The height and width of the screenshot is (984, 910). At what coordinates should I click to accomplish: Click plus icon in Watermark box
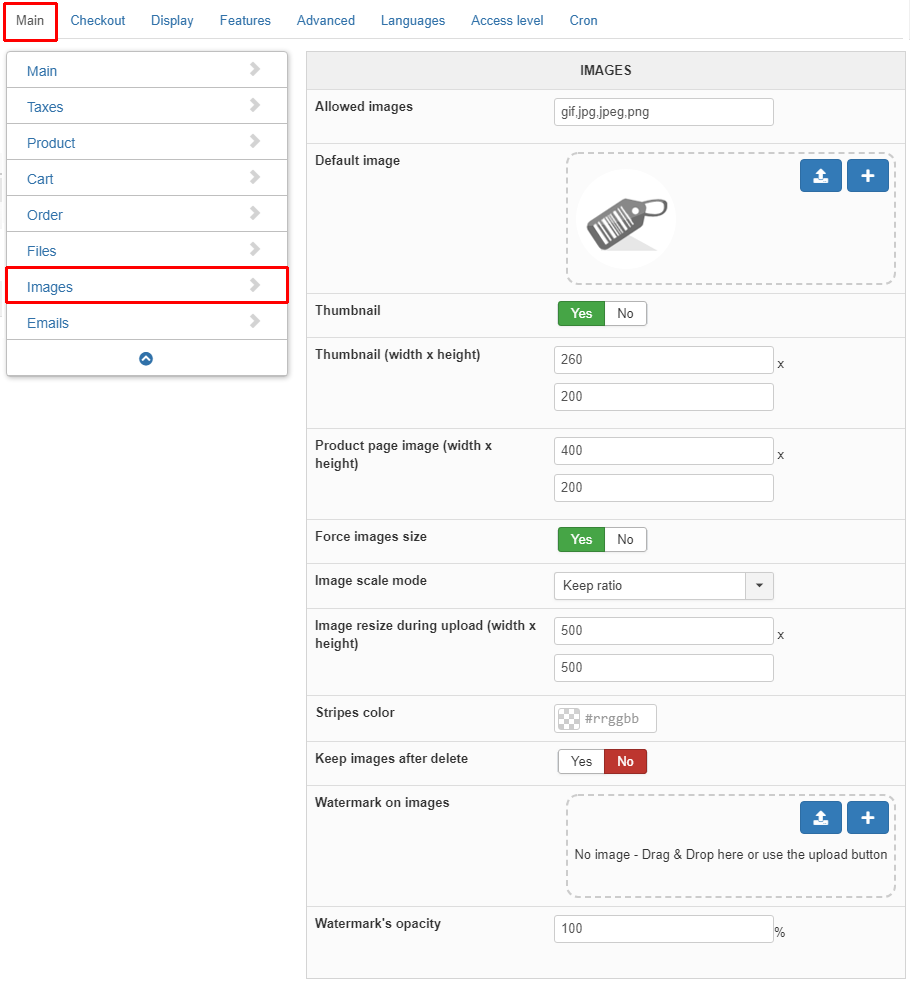(867, 818)
